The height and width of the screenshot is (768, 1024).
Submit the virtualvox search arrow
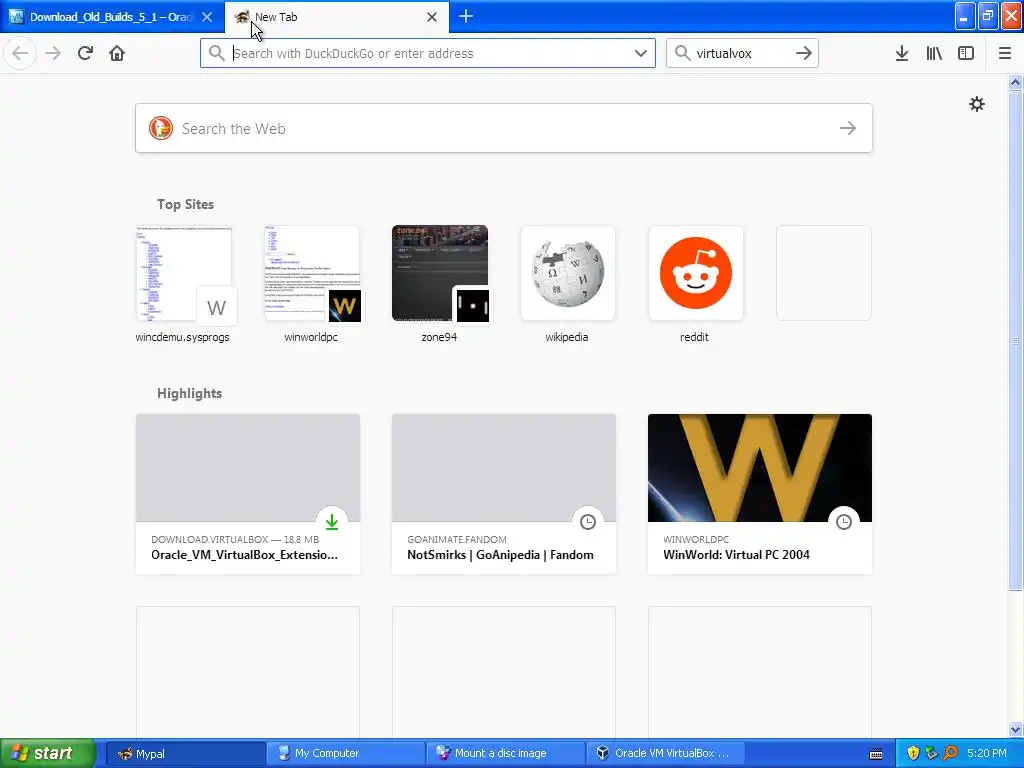pyautogui.click(x=804, y=53)
